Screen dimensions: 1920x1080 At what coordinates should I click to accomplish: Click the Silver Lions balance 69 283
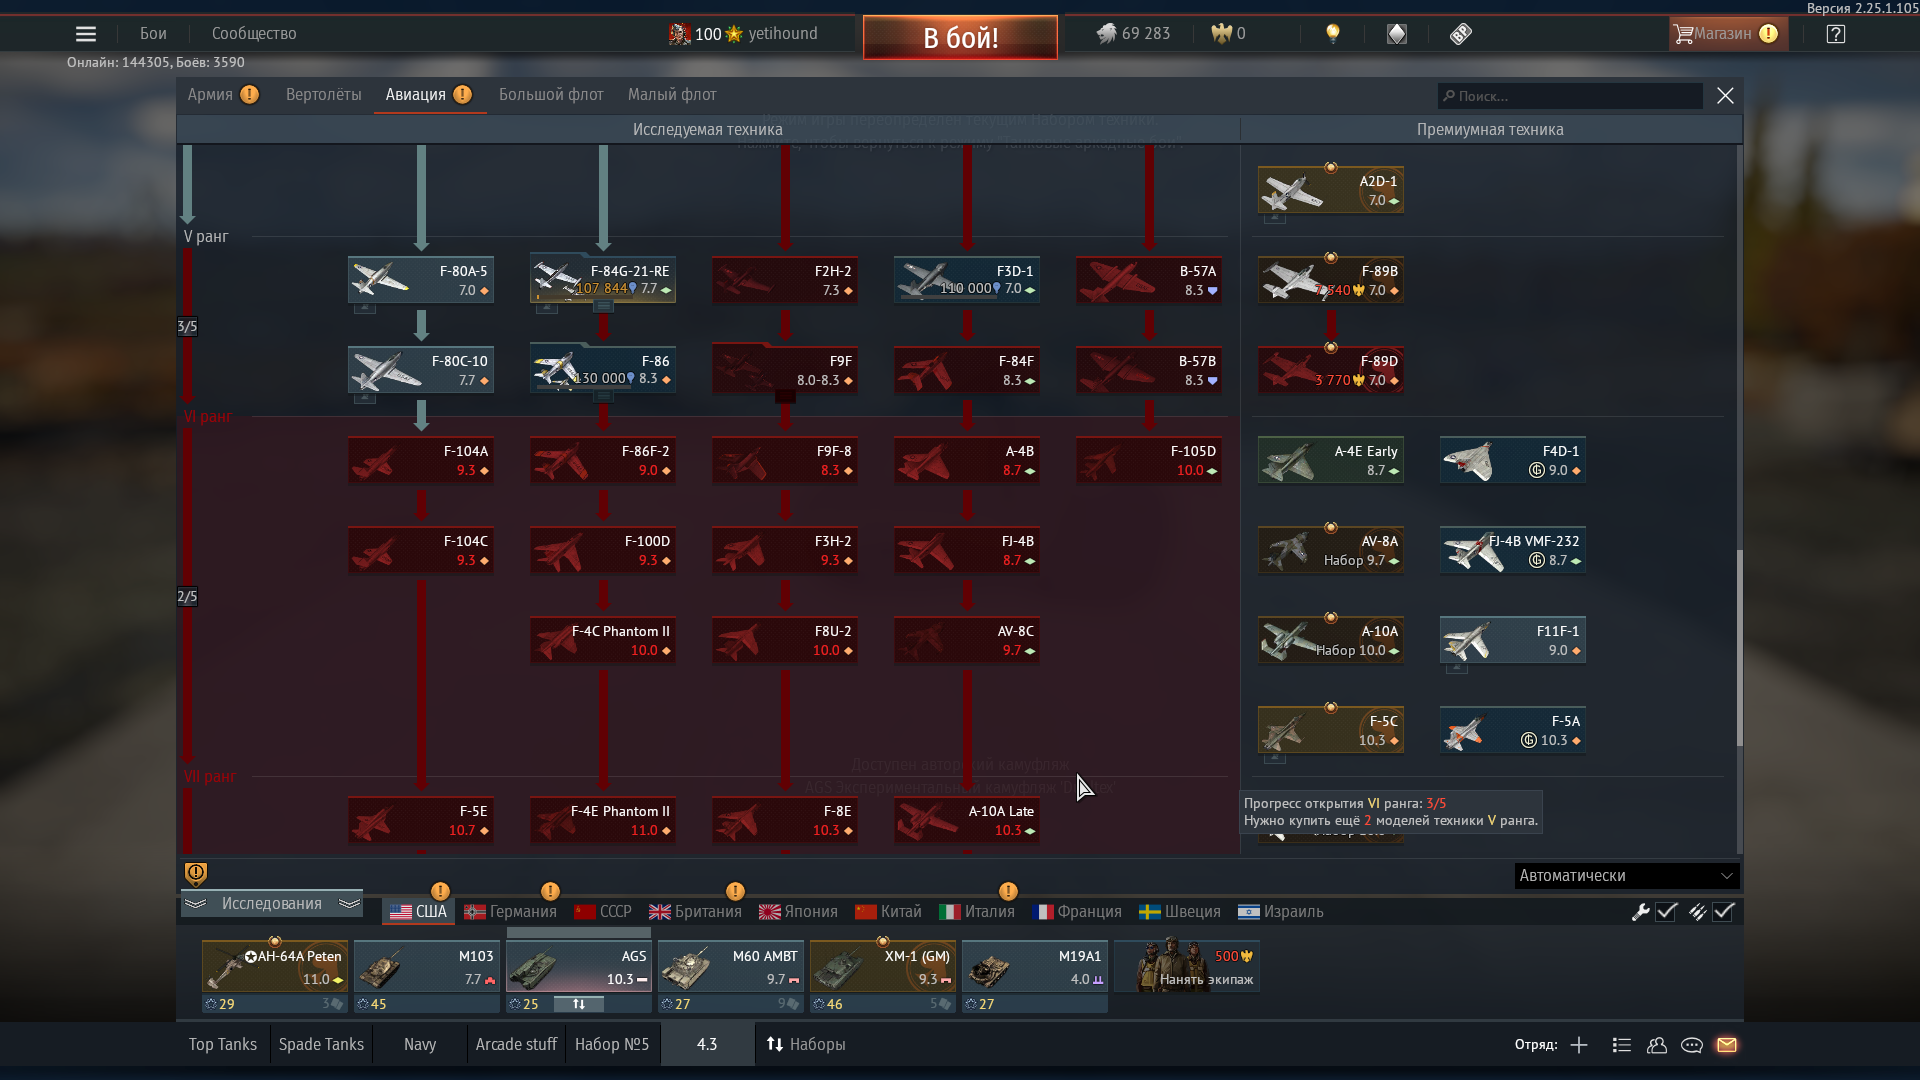click(1133, 34)
